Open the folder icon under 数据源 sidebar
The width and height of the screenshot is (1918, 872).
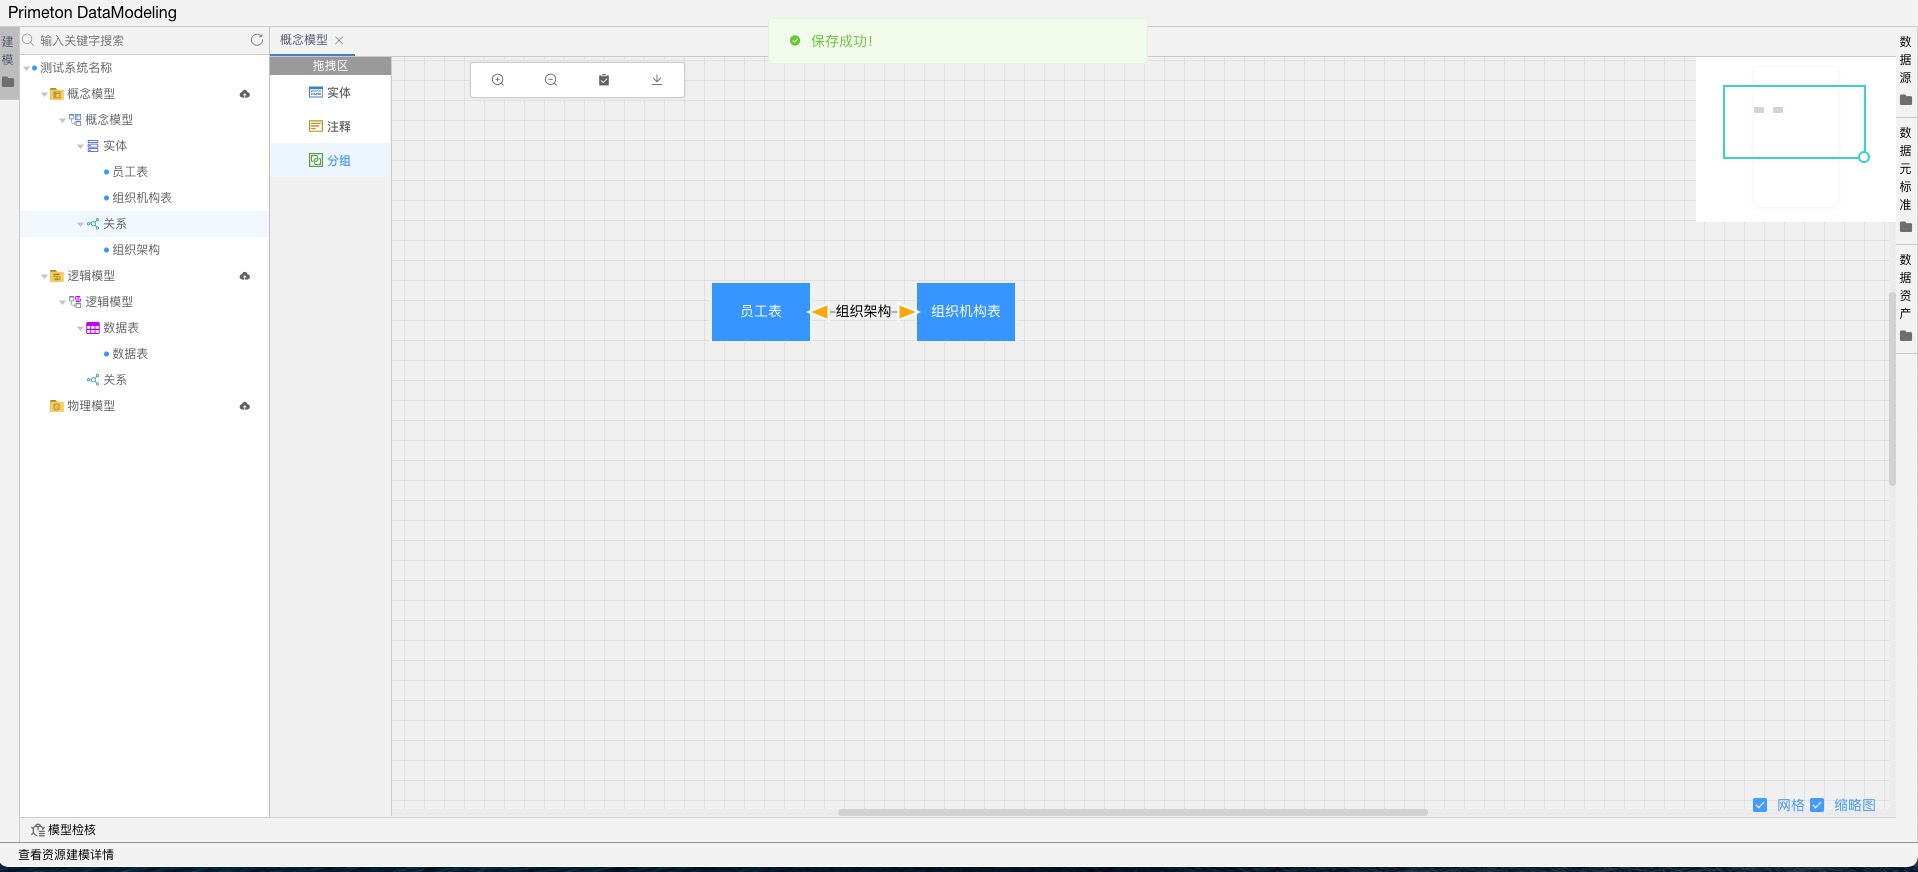pos(1906,100)
